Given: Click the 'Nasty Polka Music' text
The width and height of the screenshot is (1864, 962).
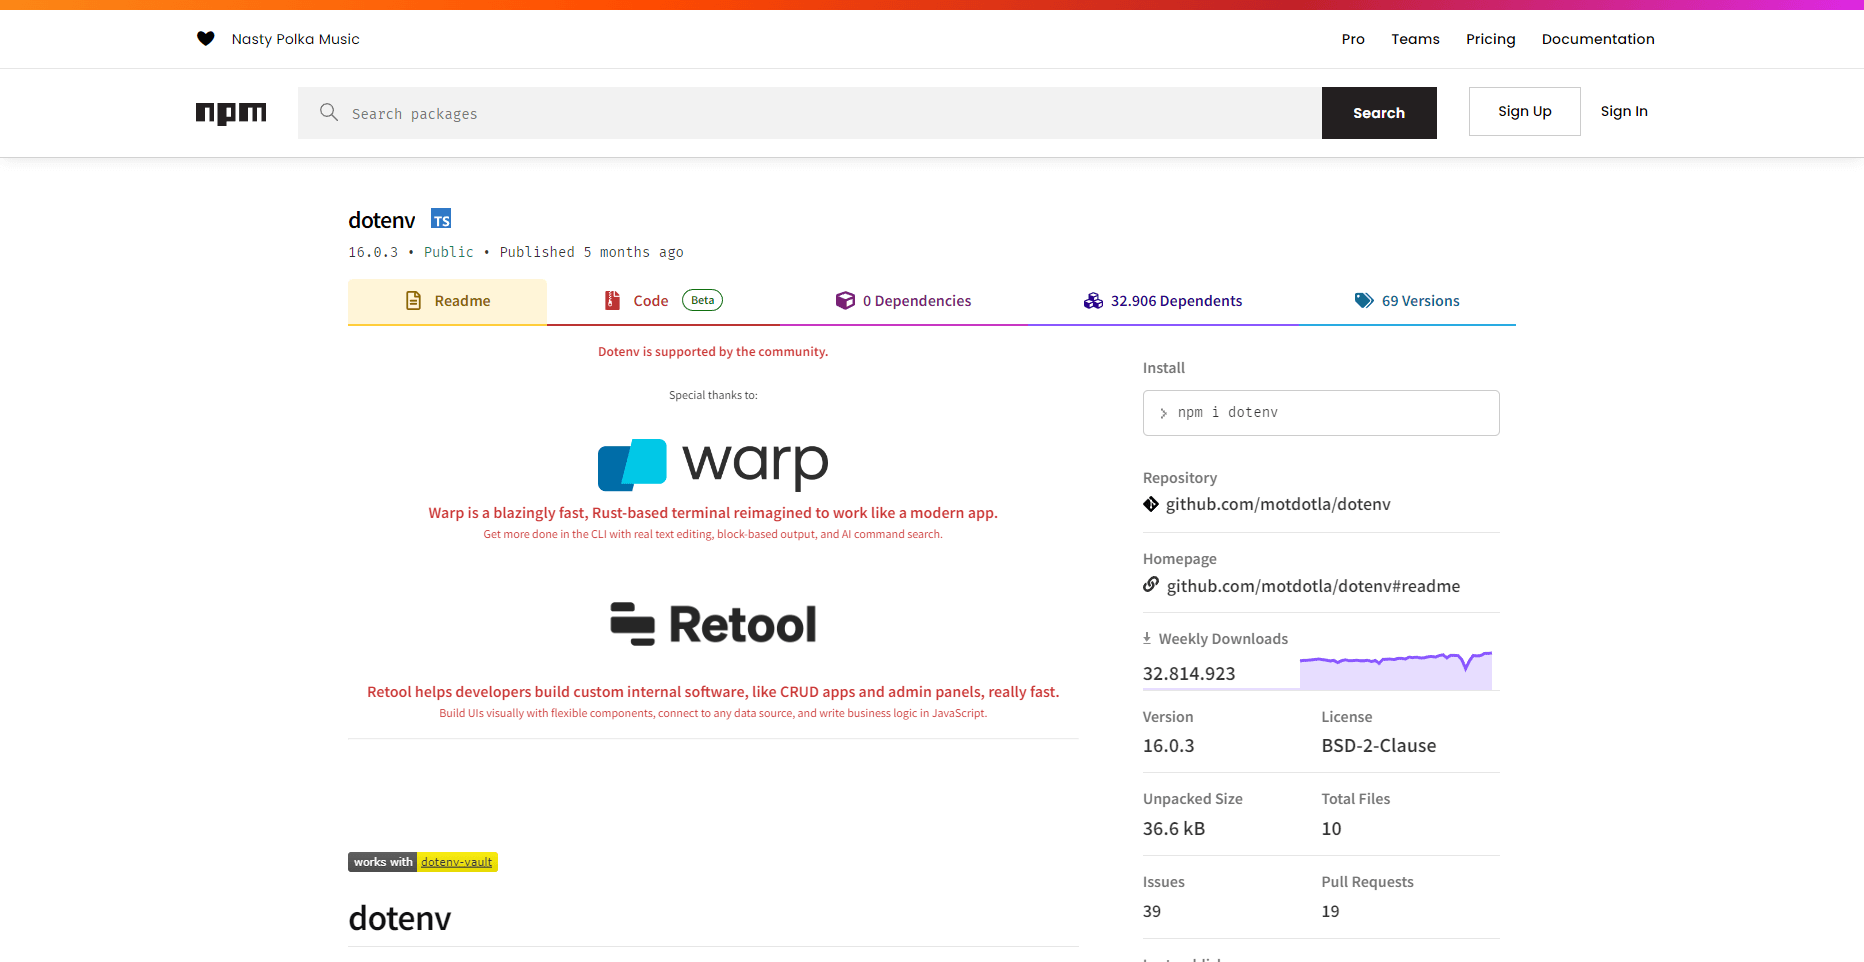Looking at the screenshot, I should 295,39.
